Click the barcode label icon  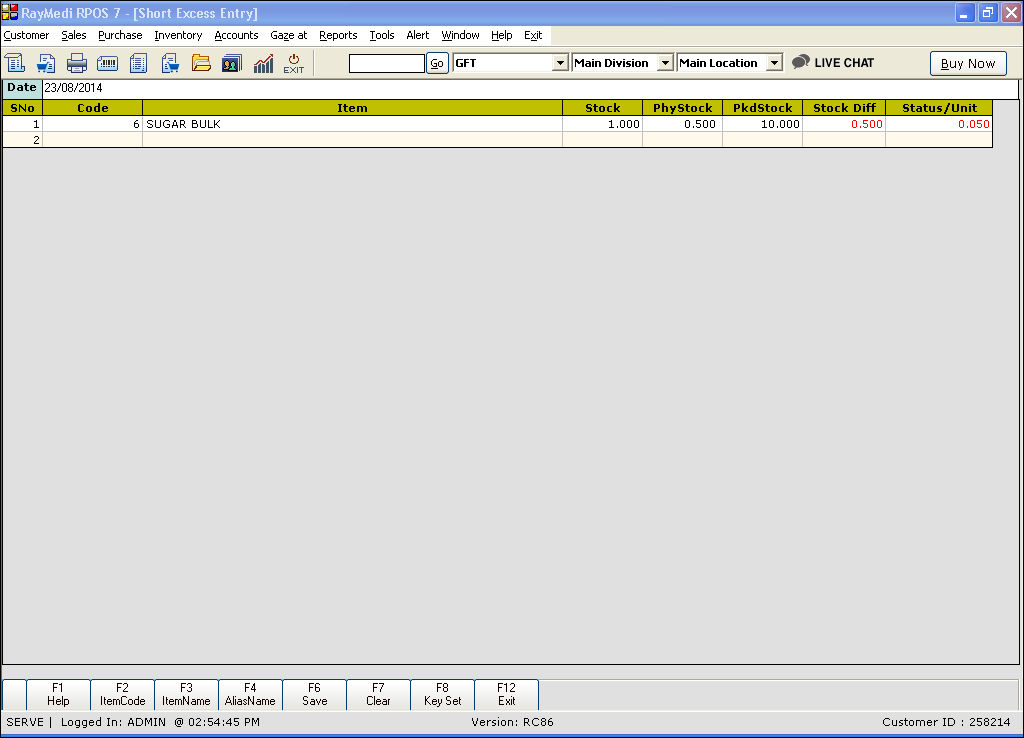(108, 63)
